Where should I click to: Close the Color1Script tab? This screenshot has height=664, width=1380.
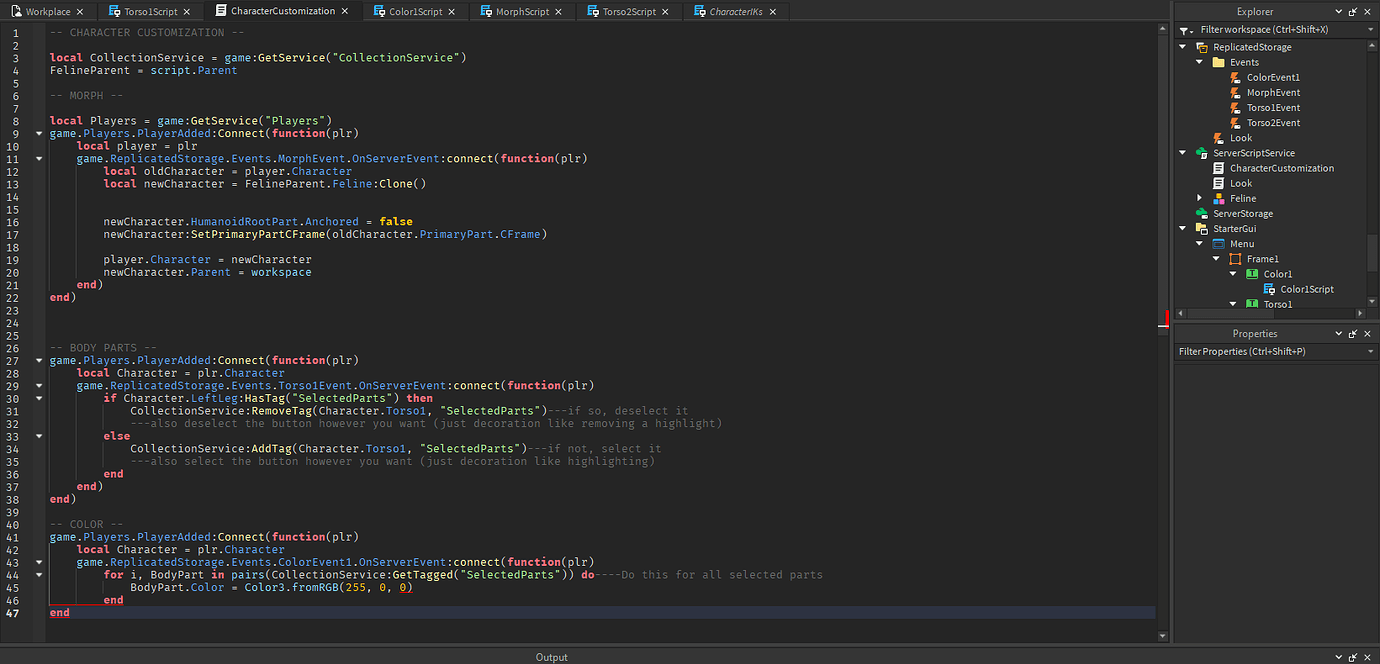tap(452, 11)
